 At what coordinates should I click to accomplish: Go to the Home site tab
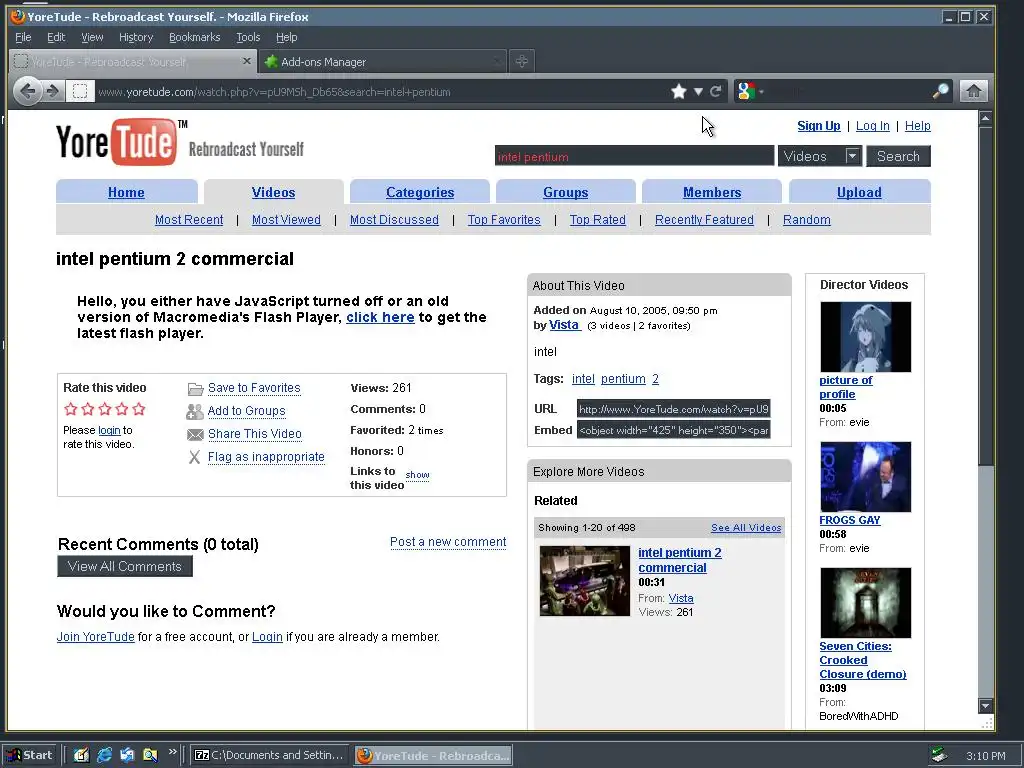point(126,192)
